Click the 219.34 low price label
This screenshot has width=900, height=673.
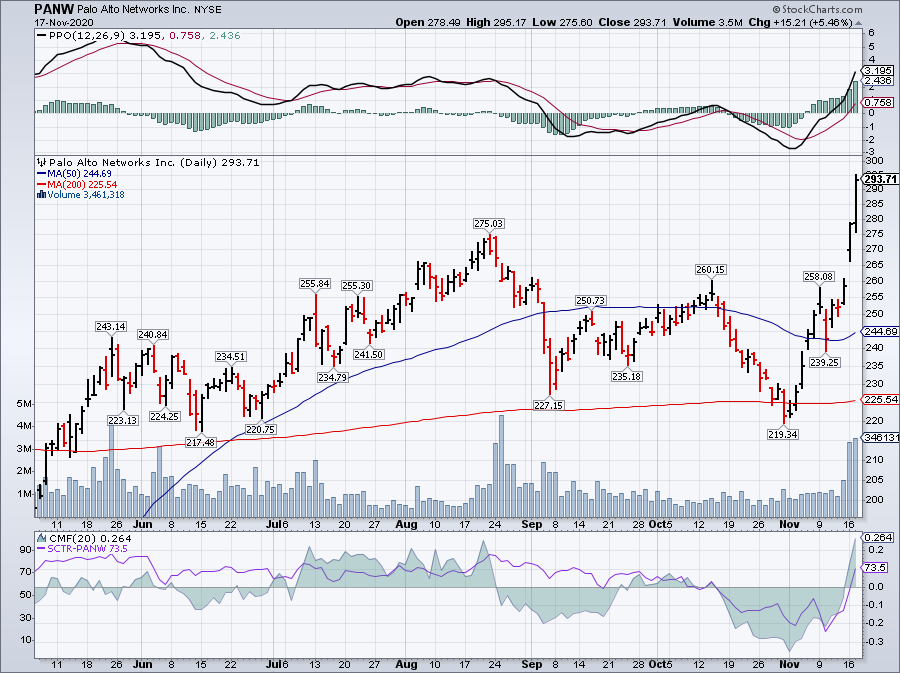[x=783, y=434]
